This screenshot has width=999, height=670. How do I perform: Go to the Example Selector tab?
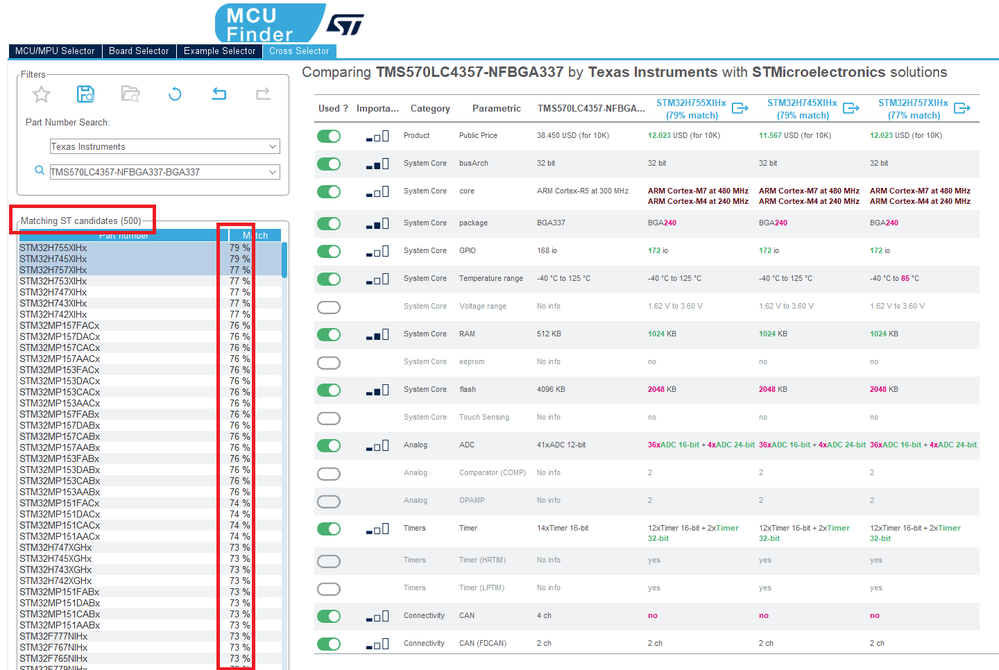click(x=219, y=51)
